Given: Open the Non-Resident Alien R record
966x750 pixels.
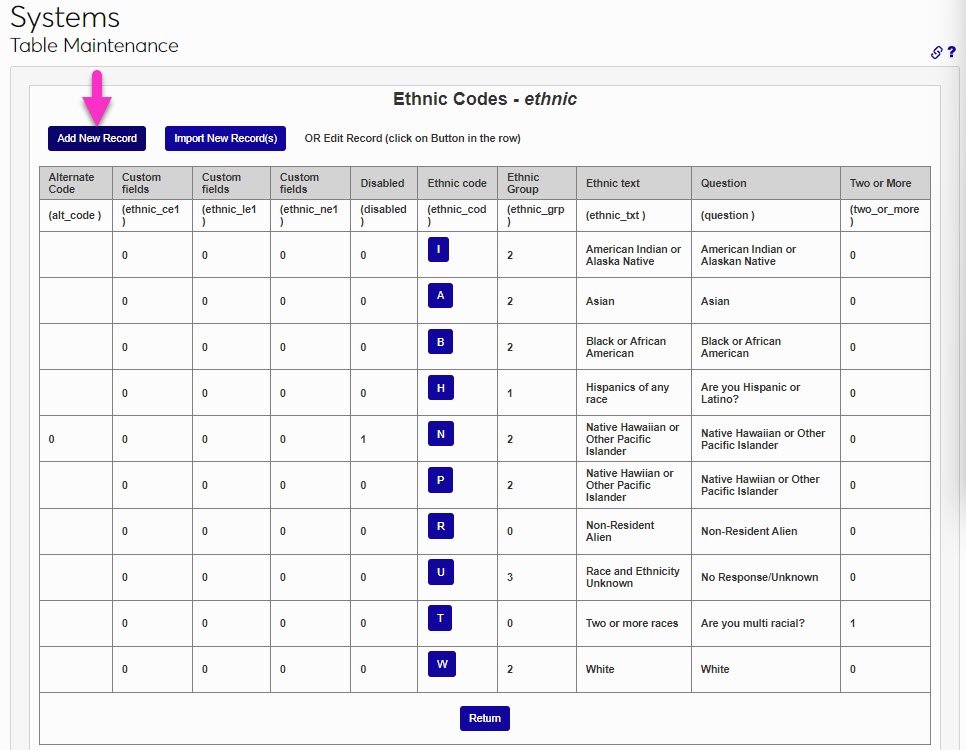Looking at the screenshot, I should [440, 526].
